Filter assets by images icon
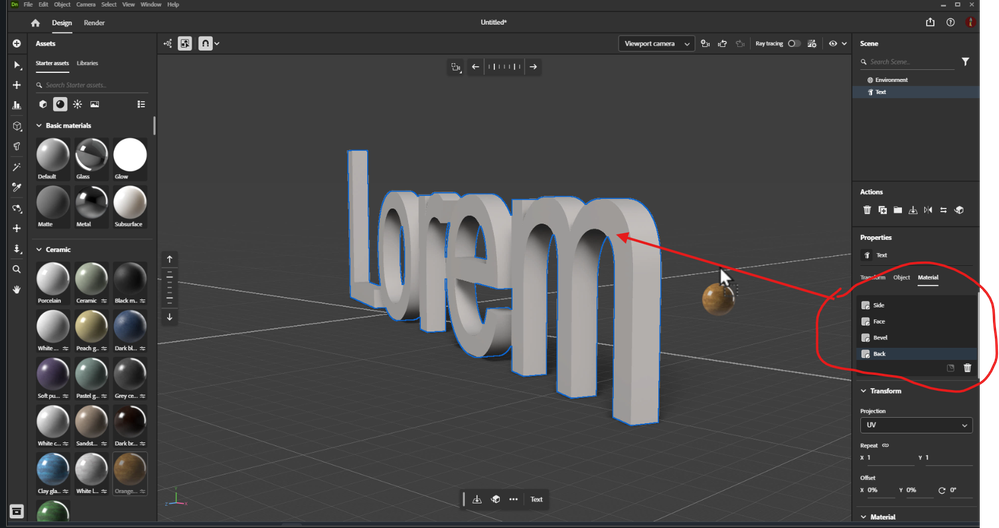Viewport: 999px width, 528px height. 94,104
